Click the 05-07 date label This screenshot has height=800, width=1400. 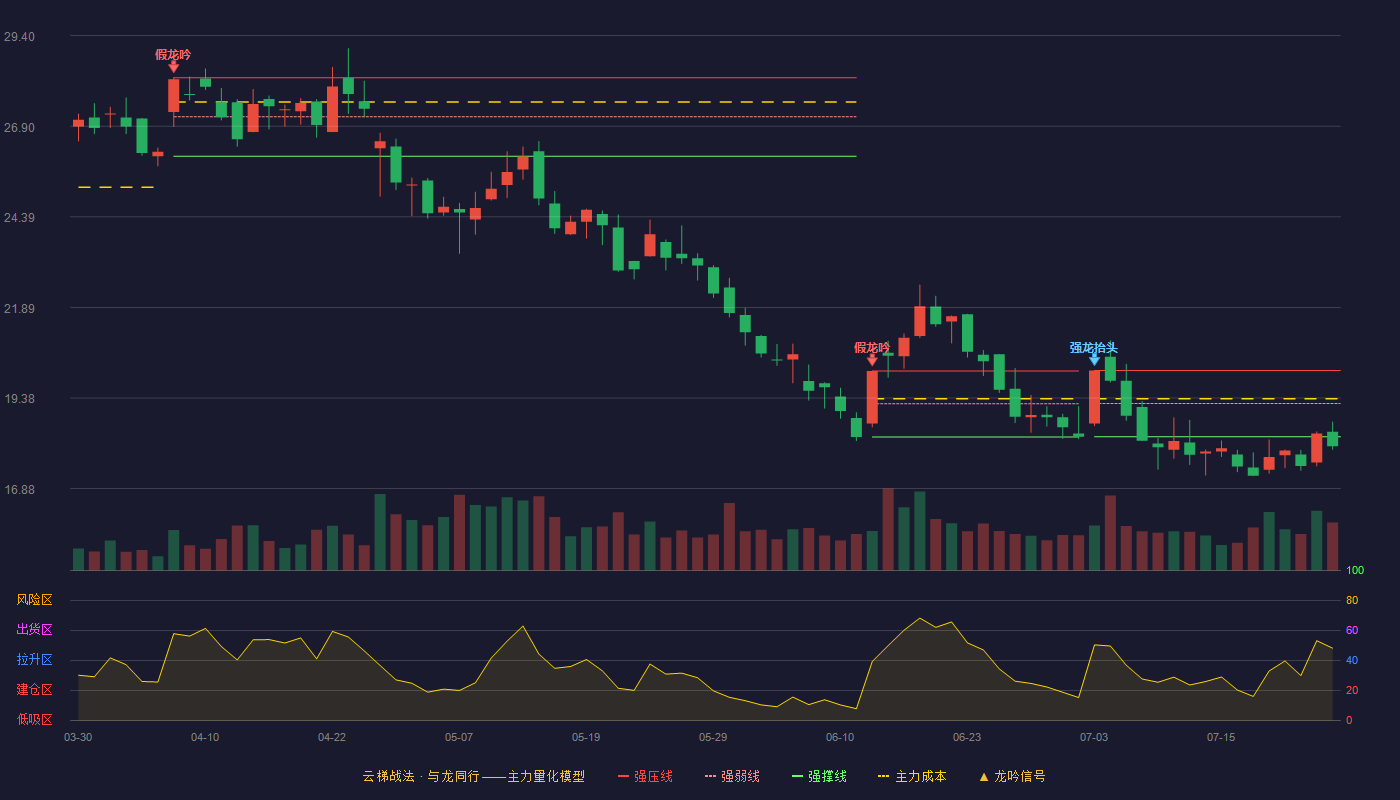click(x=459, y=737)
